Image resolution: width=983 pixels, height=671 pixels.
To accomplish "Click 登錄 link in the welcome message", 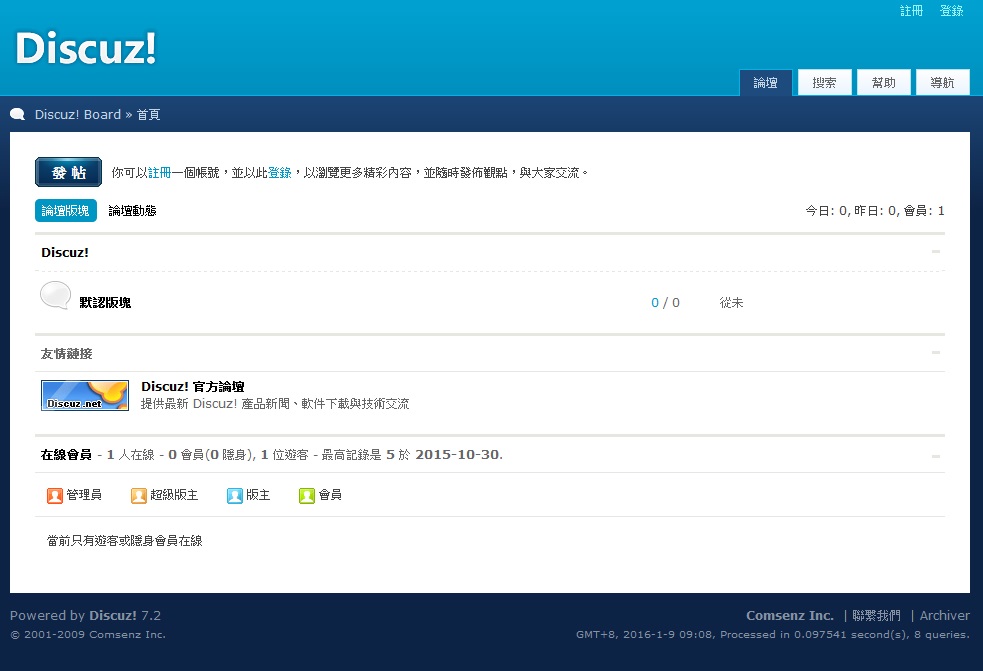I will tap(280, 172).
